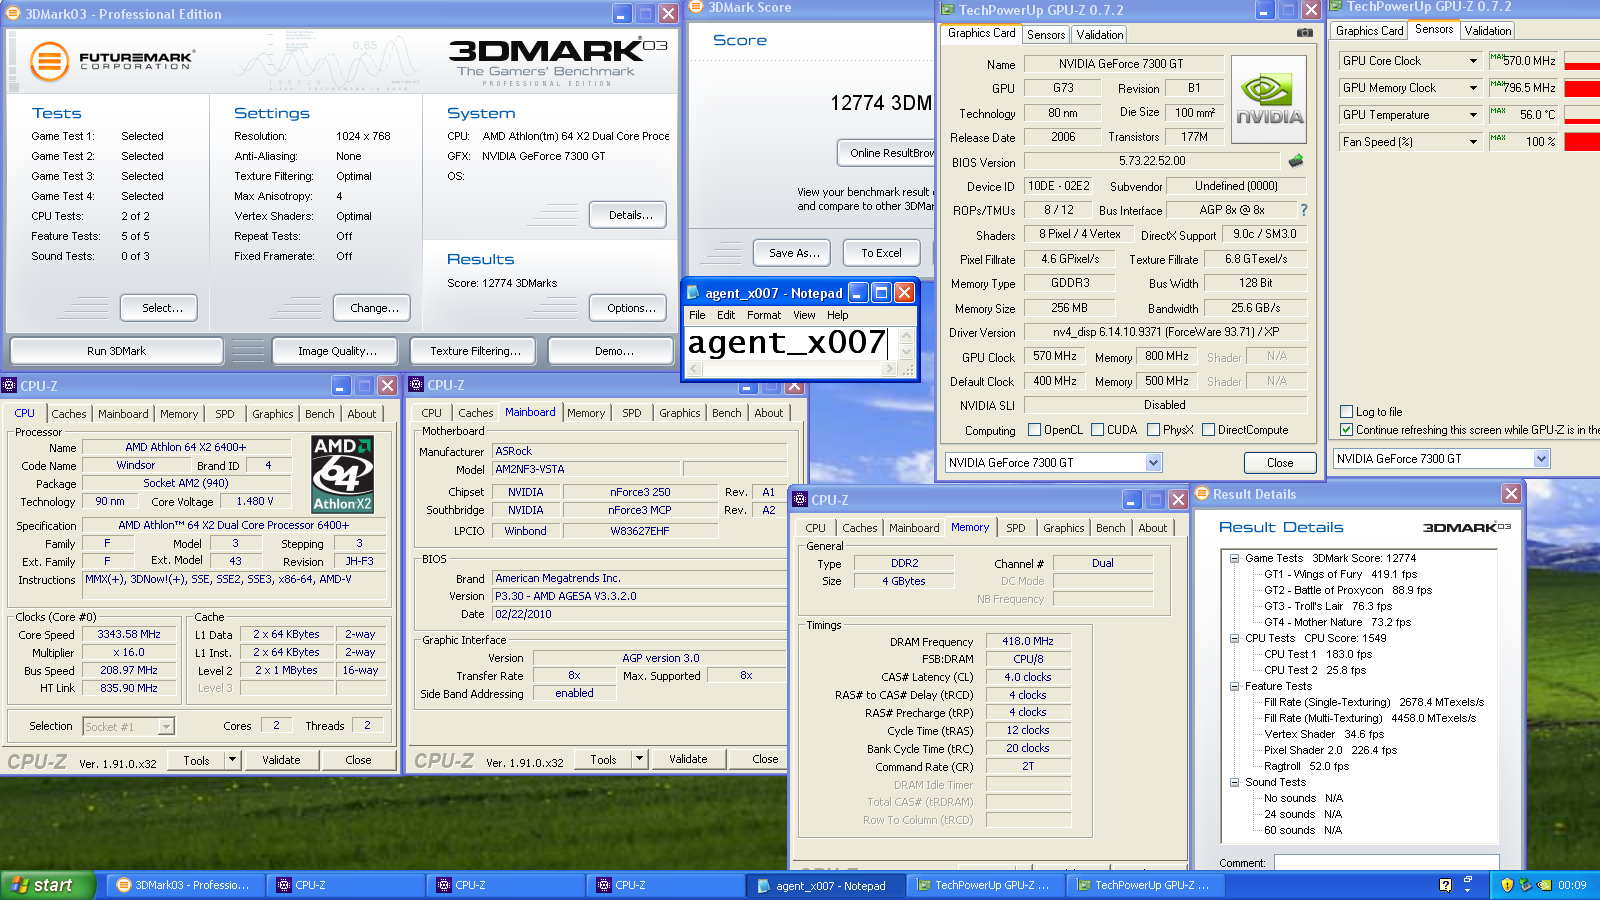Click the Notepad title bar icon
This screenshot has width=1600, height=900.
click(x=693, y=293)
